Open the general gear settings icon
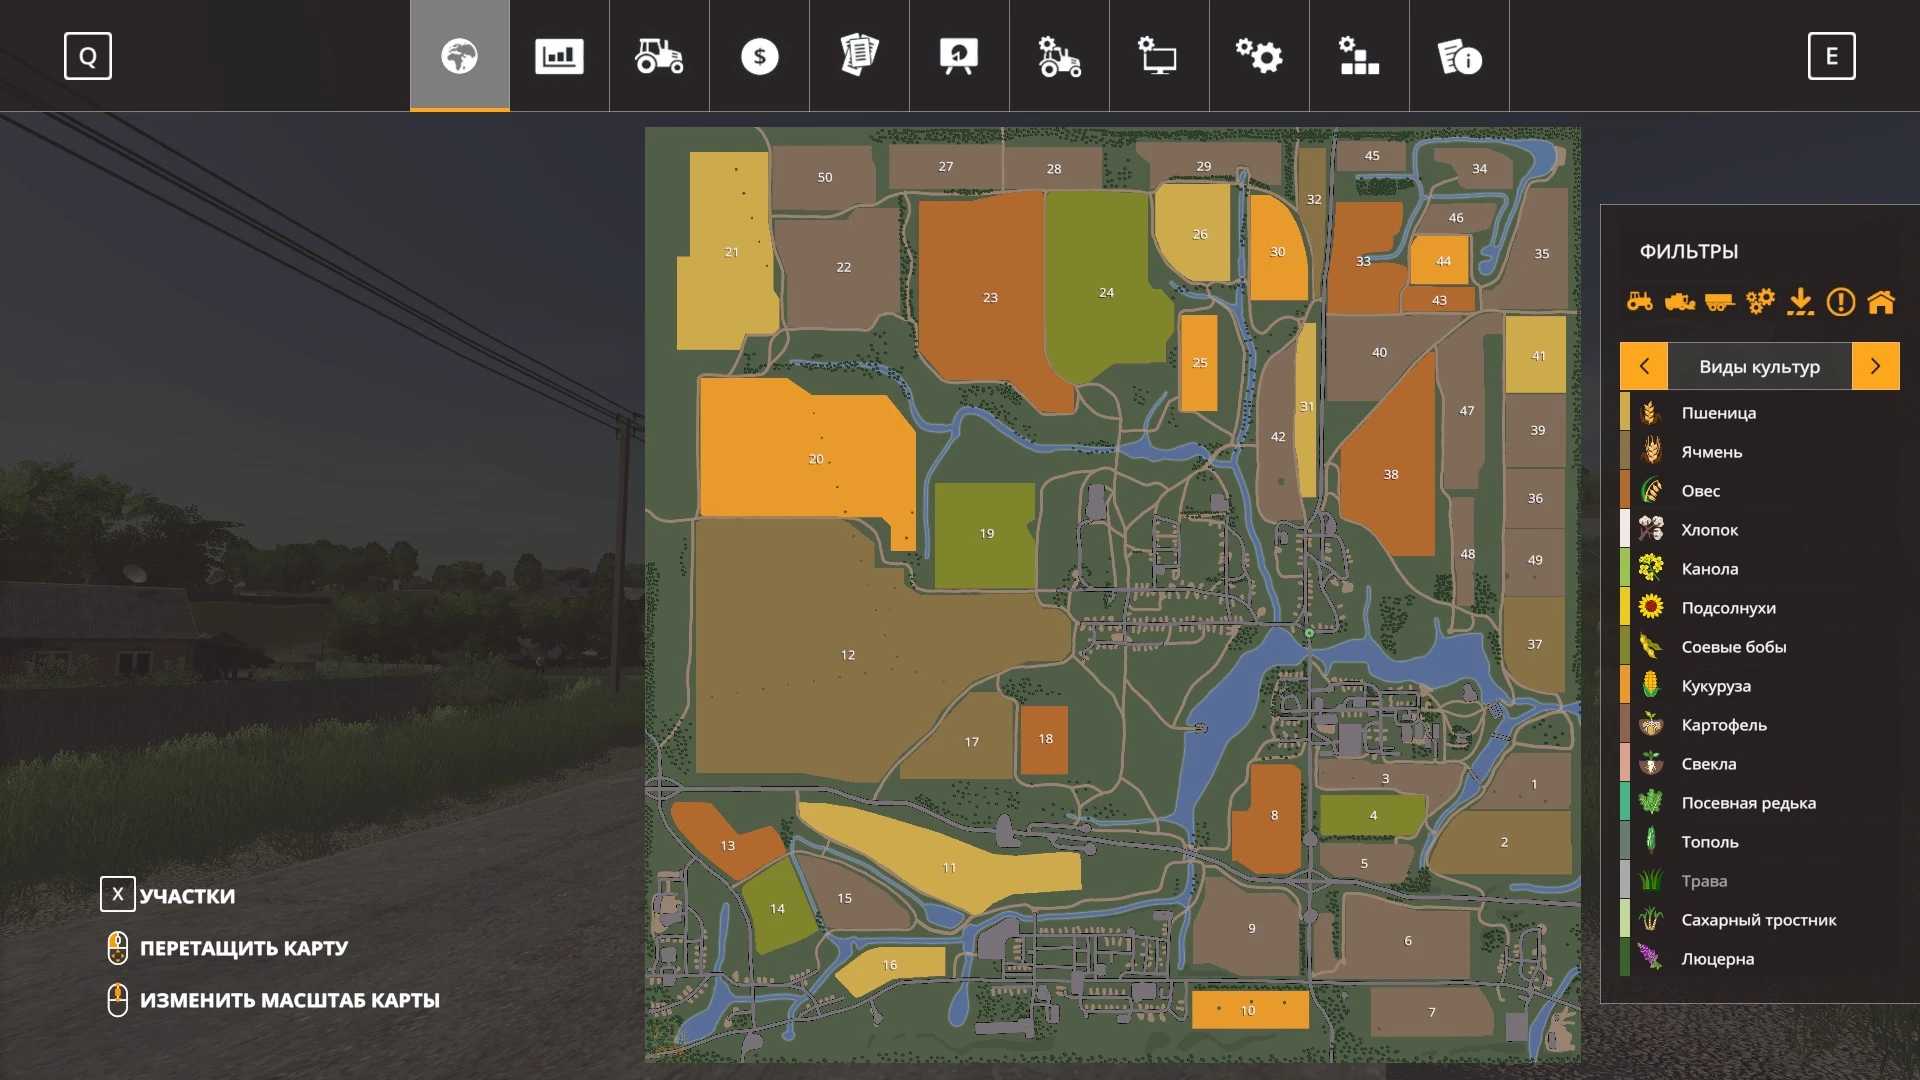This screenshot has height=1080, width=1920. point(1259,56)
